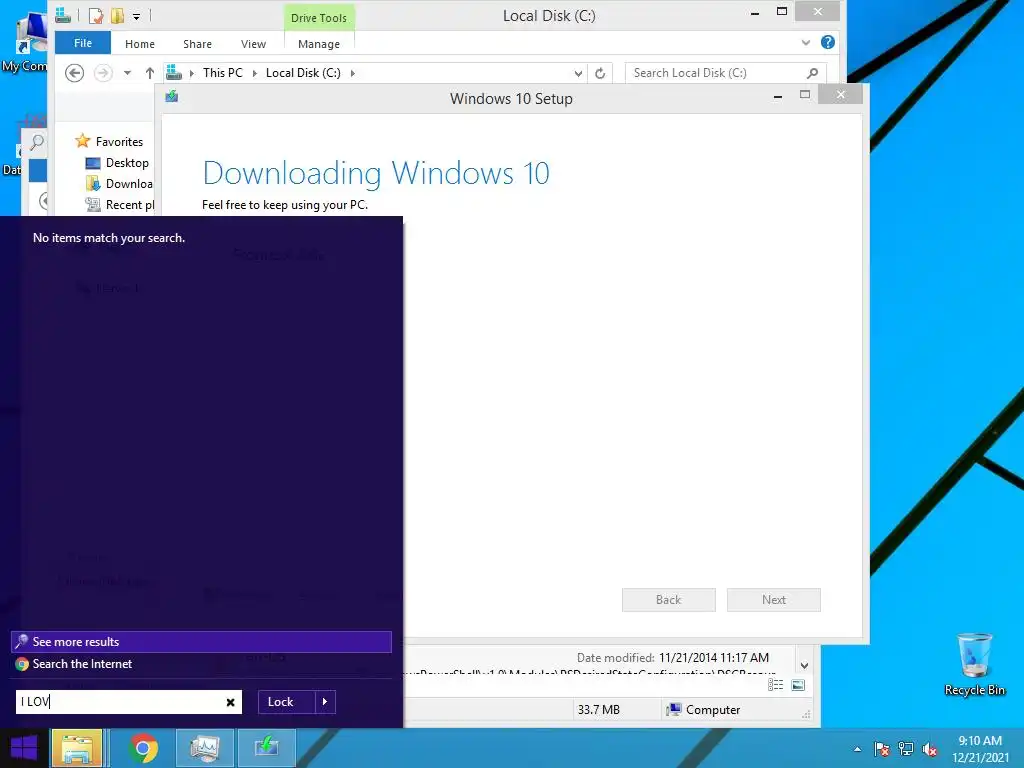Open the Windows 10 Setup taskbar icon

(266, 748)
